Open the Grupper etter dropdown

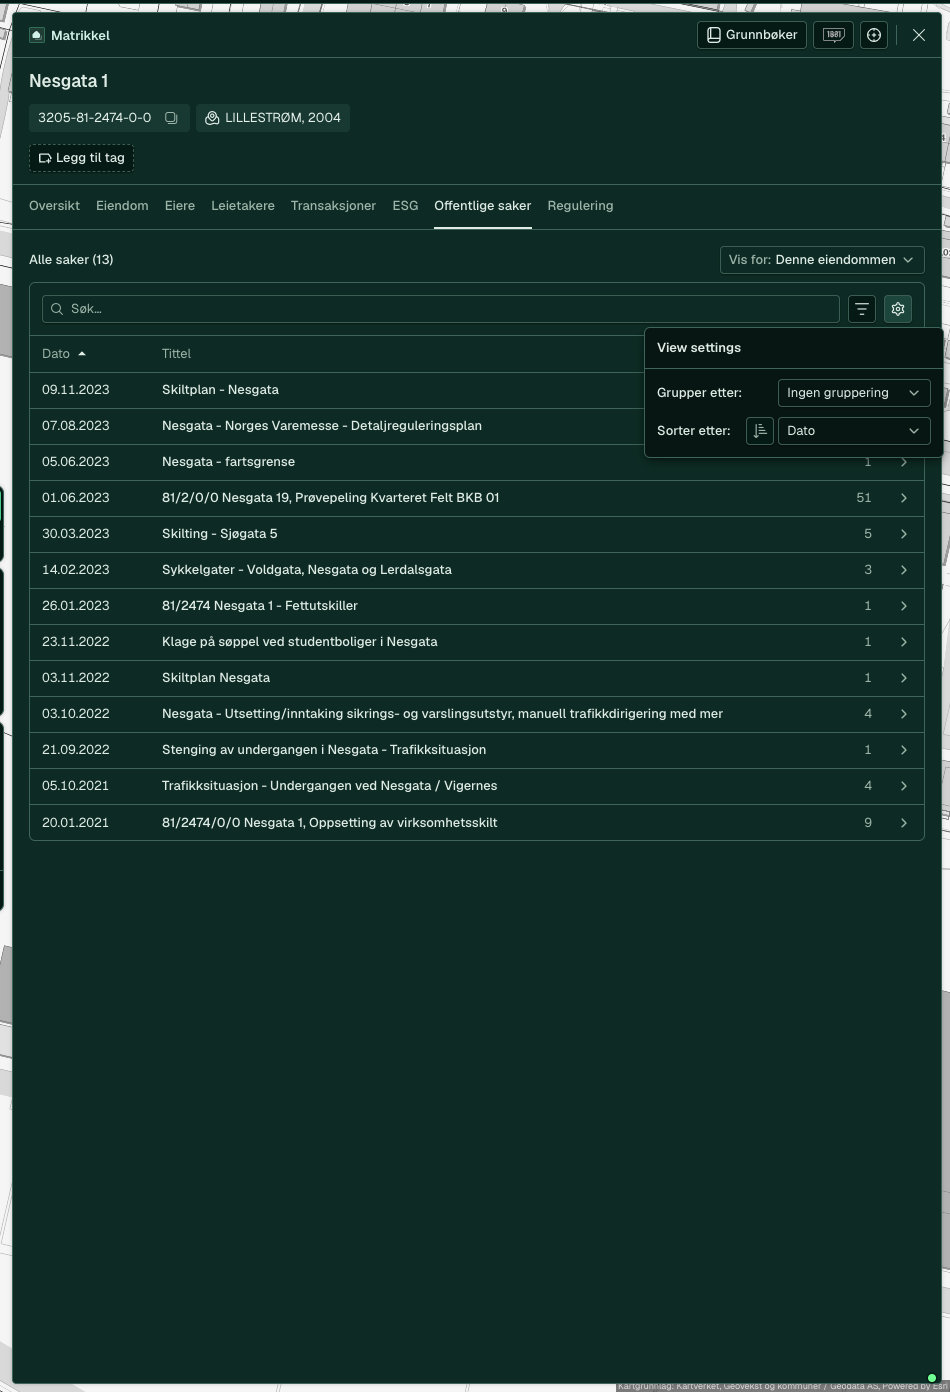[x=854, y=393]
